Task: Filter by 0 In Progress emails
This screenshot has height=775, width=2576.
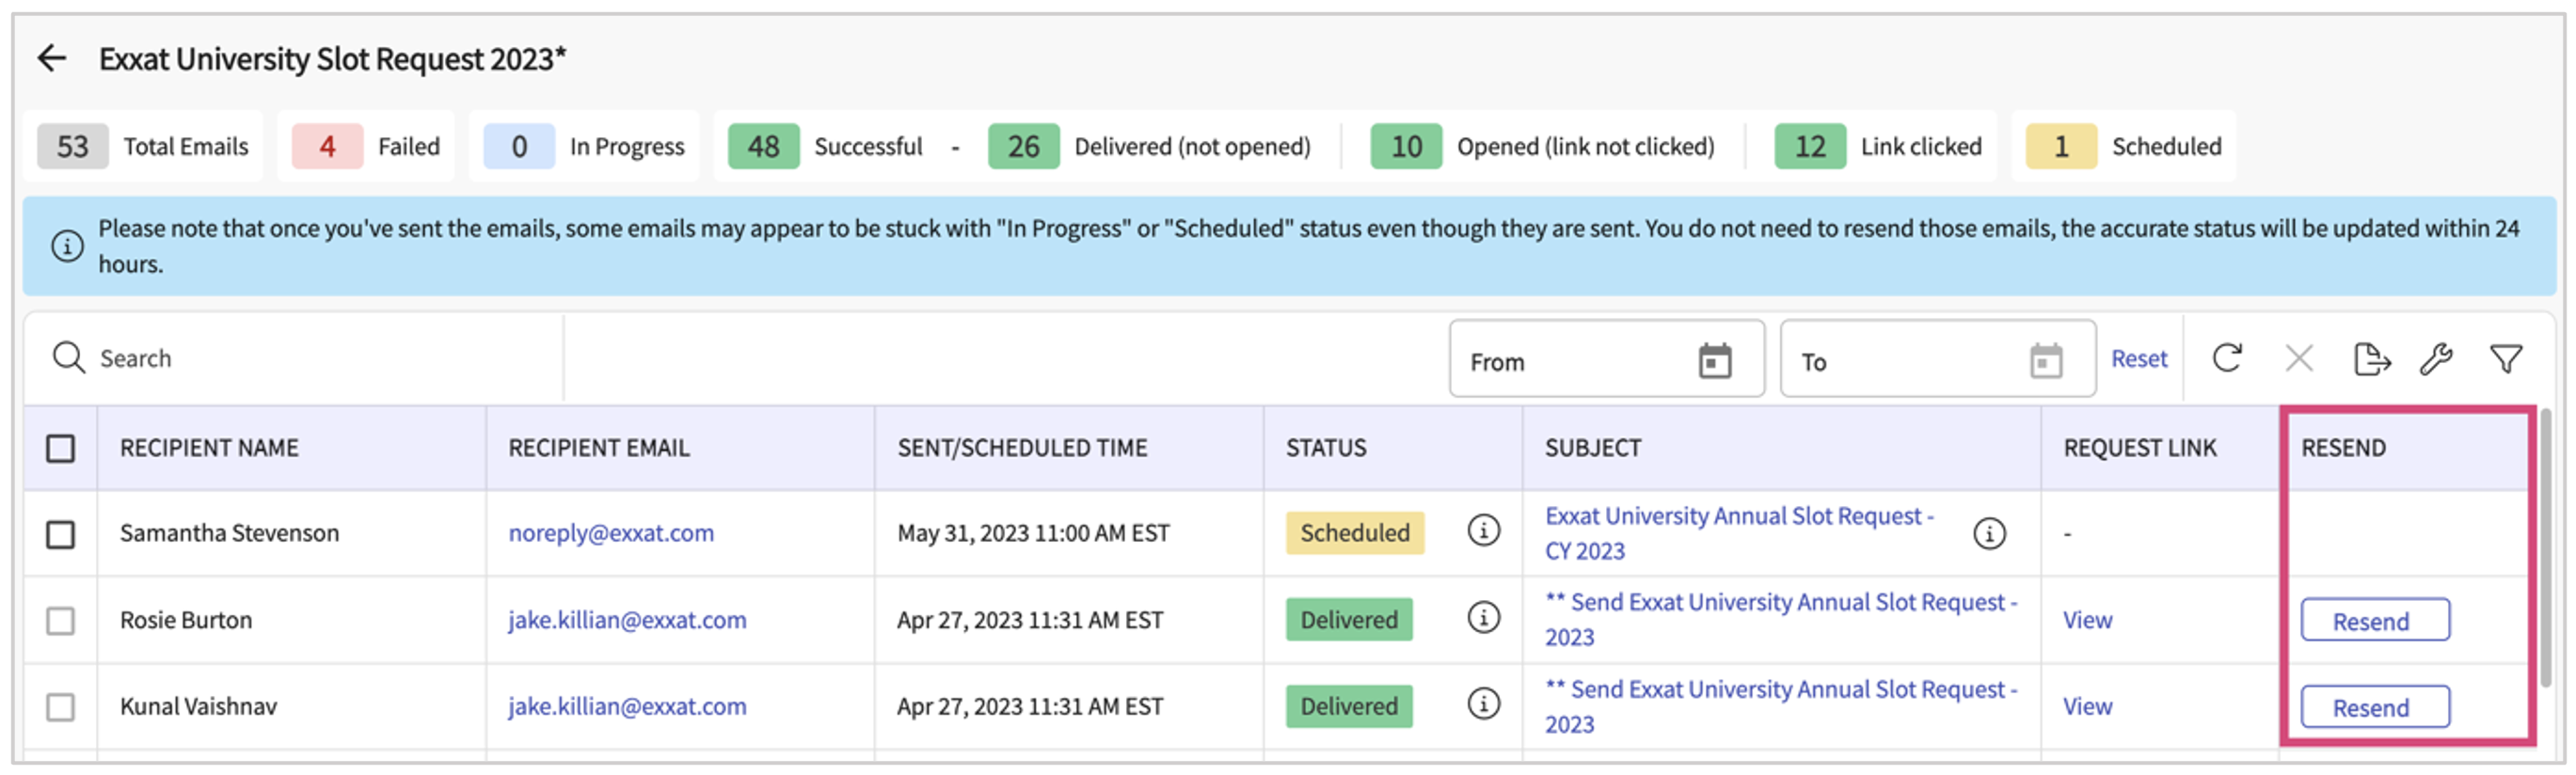Action: [x=584, y=146]
